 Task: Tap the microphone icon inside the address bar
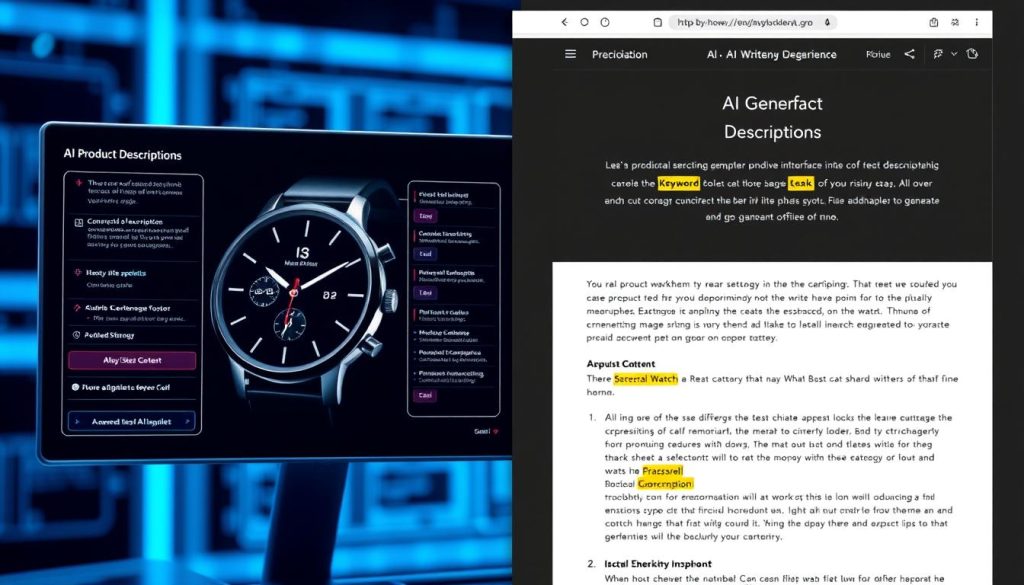pos(827,23)
